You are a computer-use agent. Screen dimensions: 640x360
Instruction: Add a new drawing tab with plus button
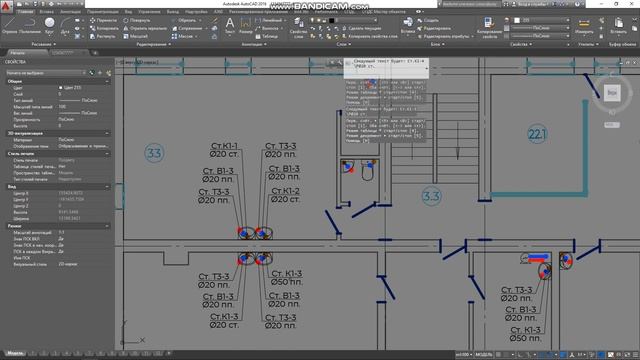[x=95, y=53]
